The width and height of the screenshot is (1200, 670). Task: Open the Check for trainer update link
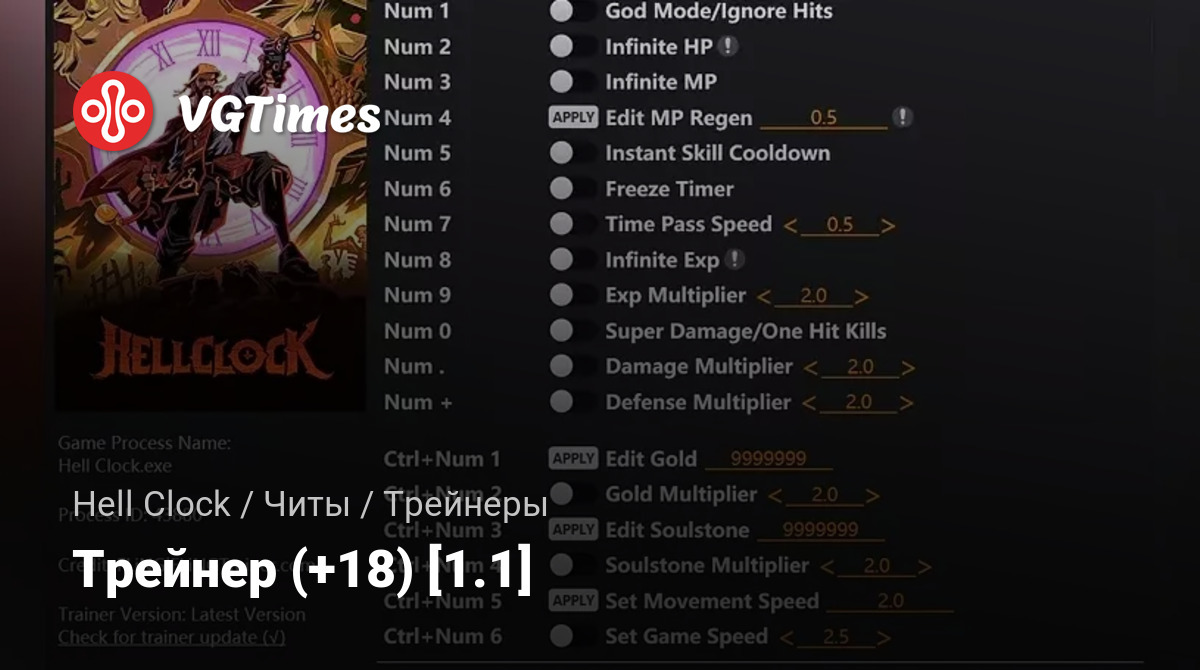click(x=171, y=636)
